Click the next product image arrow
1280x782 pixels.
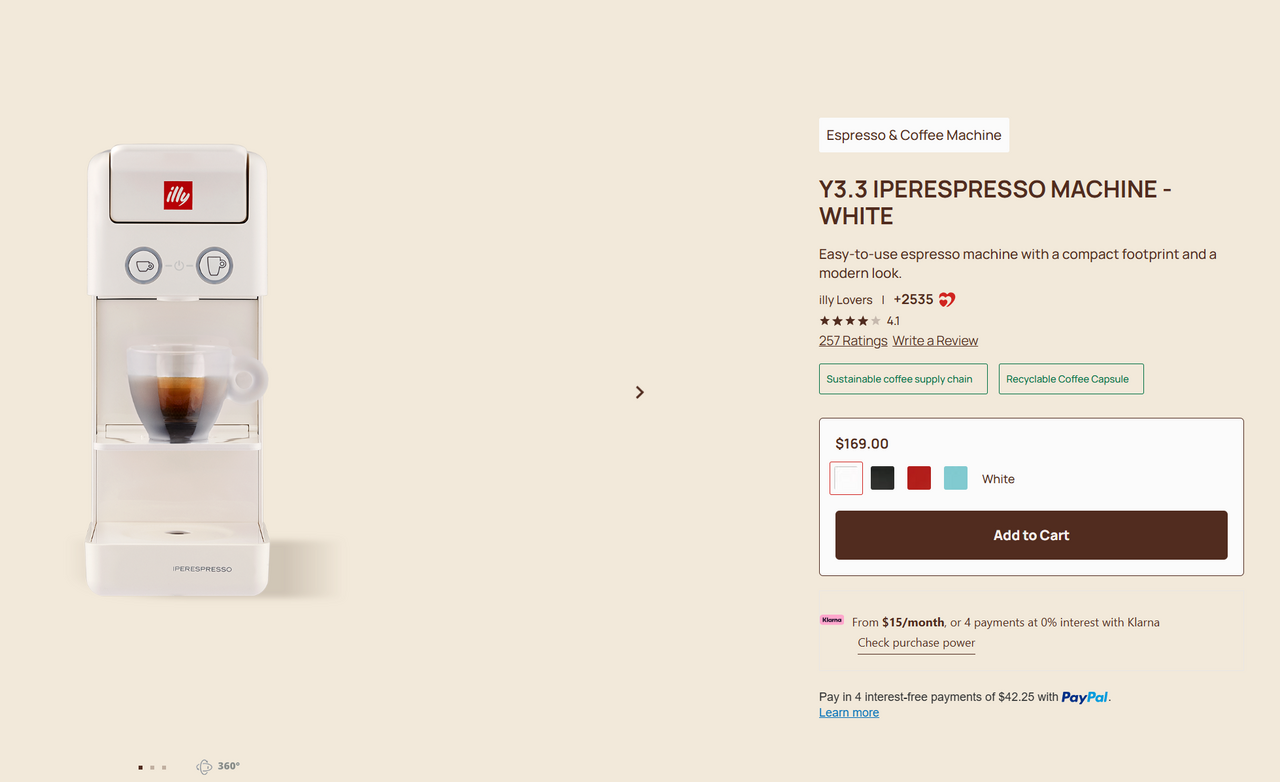(x=640, y=392)
